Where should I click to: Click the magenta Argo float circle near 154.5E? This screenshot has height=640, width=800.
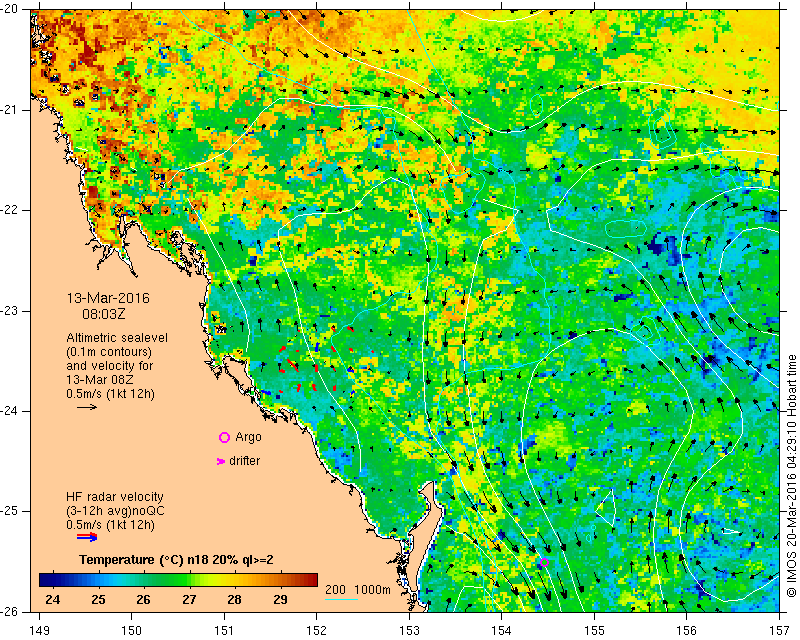(x=544, y=562)
